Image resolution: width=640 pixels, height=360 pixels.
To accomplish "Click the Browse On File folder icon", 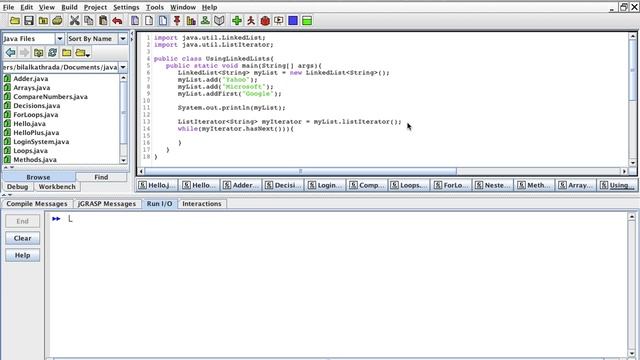I will click(x=43, y=21).
